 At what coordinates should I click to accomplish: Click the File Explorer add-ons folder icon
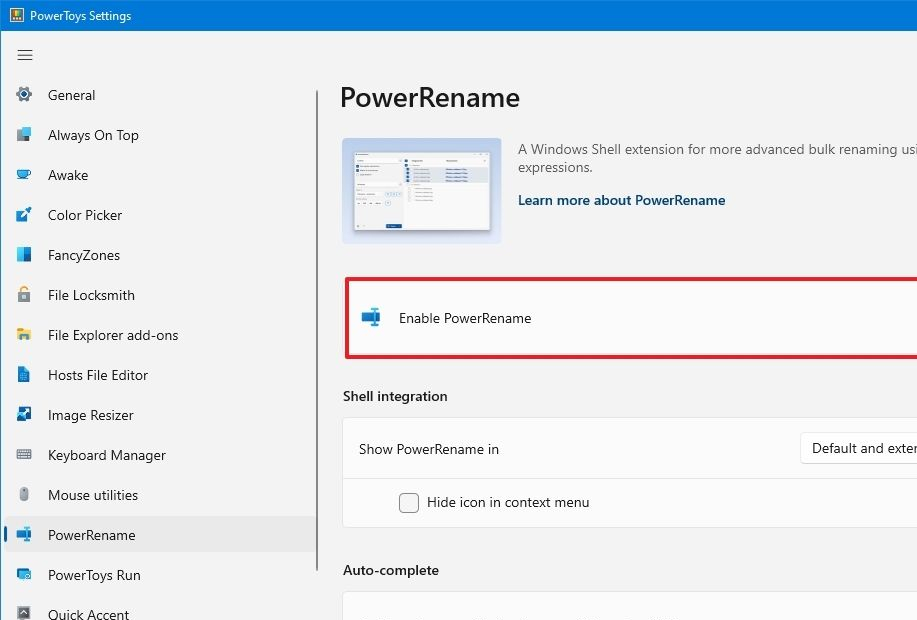click(x=24, y=335)
